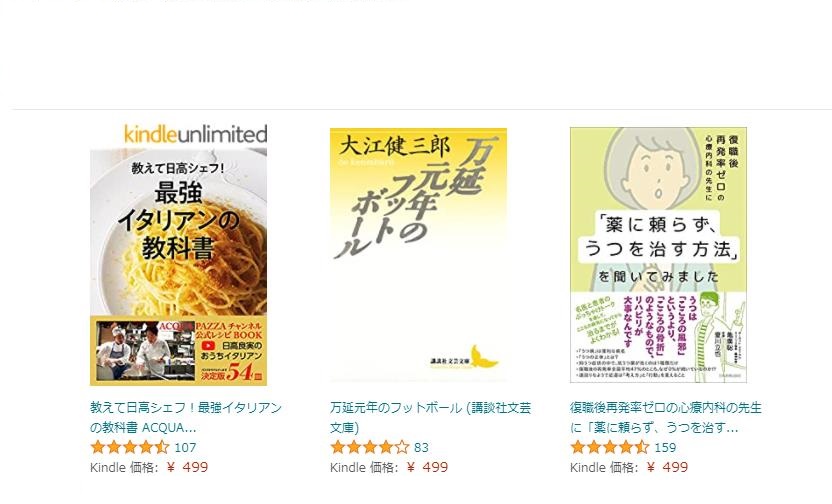Select the ￥499 price of 万延元年のフットボール
This screenshot has height=504, width=832.
(427, 467)
